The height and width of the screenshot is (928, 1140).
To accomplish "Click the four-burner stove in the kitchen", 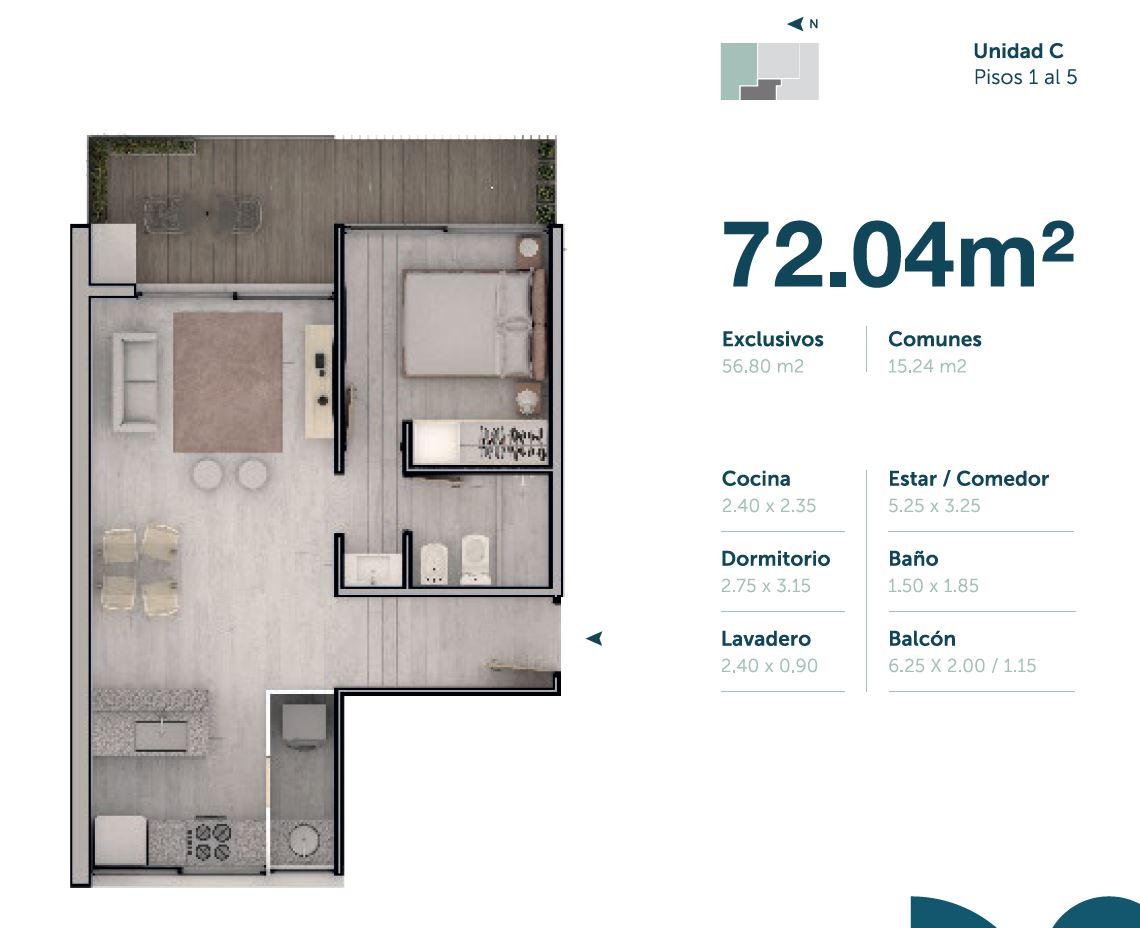I will (213, 841).
